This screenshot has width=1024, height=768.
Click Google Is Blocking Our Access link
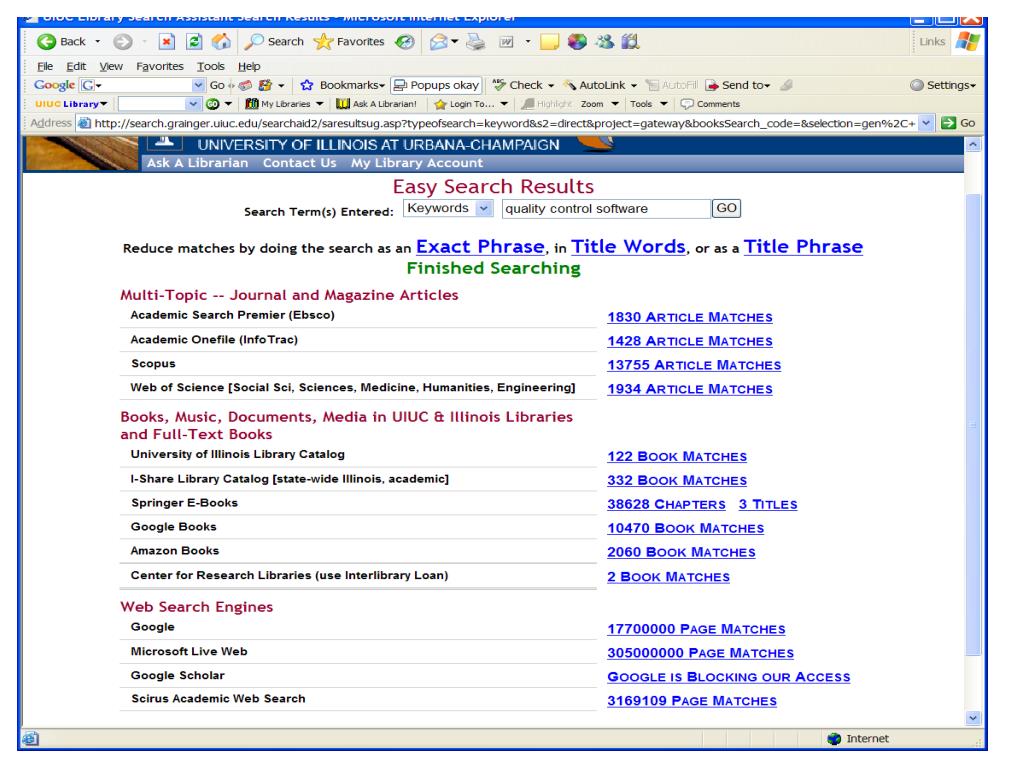click(x=729, y=677)
